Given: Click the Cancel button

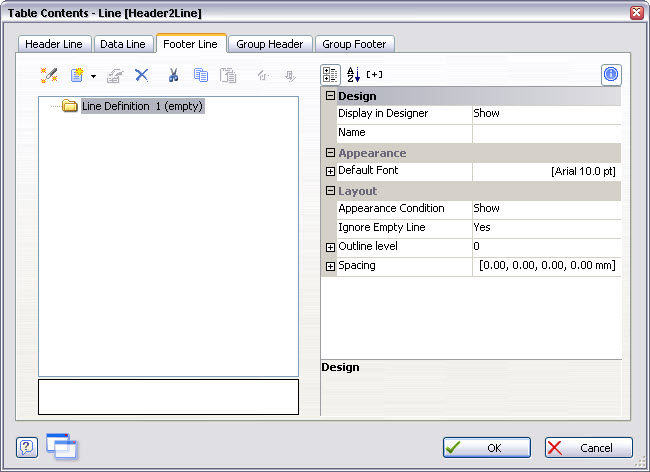Looking at the screenshot, I should pos(589,448).
